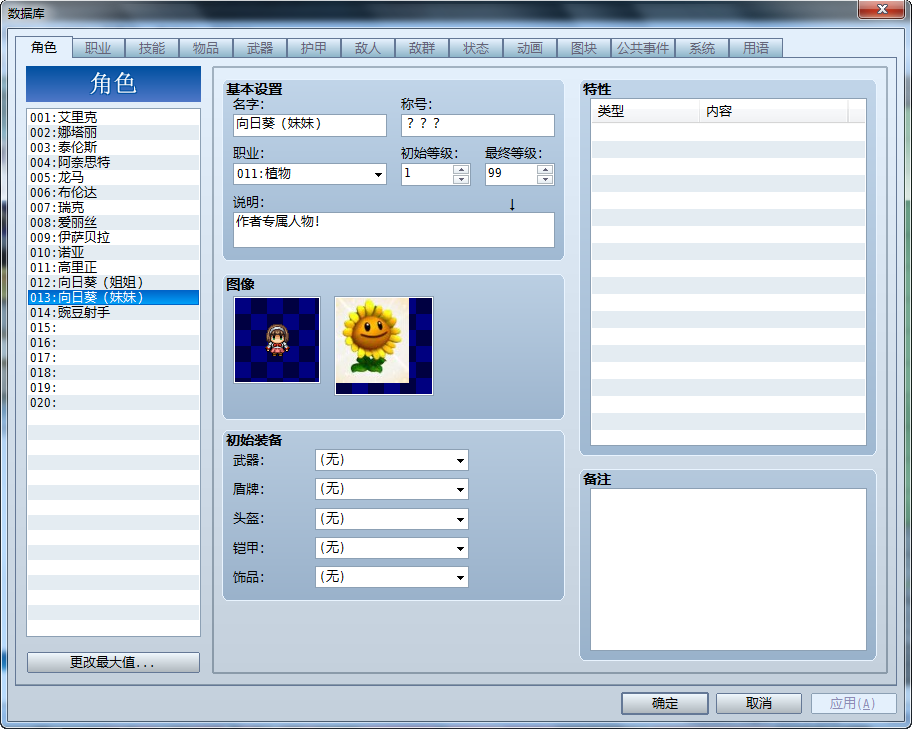Open the 盾牌 equipment dropdown
This screenshot has height=729, width=912.
(392, 489)
